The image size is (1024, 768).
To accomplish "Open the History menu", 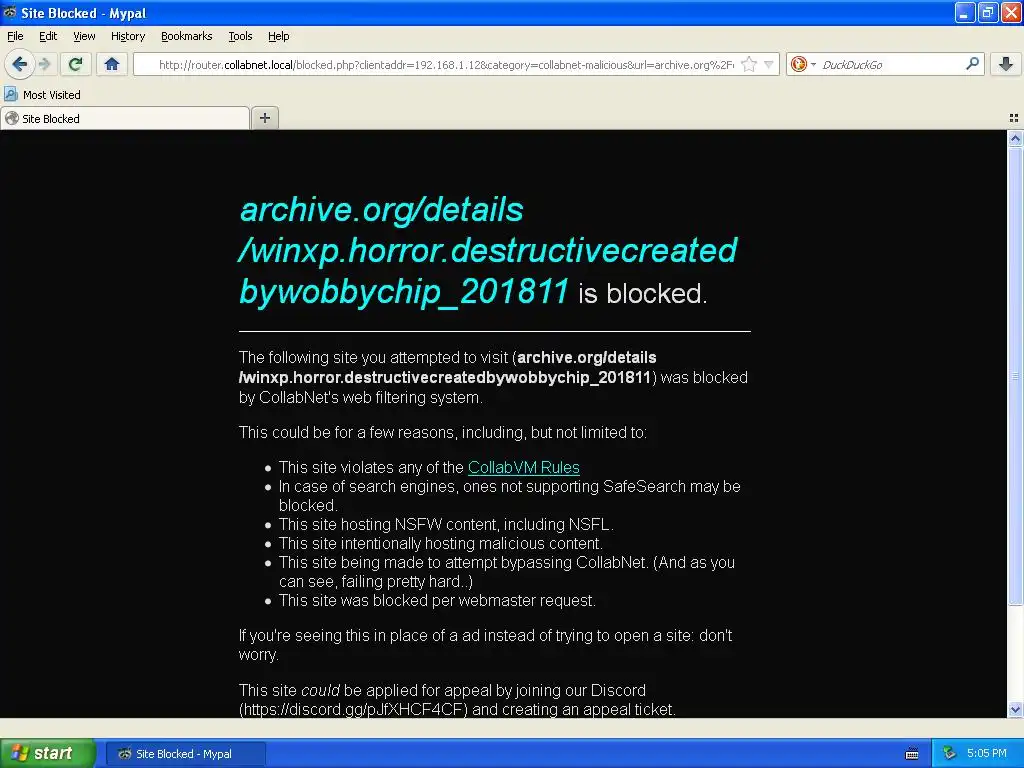I will (x=128, y=36).
